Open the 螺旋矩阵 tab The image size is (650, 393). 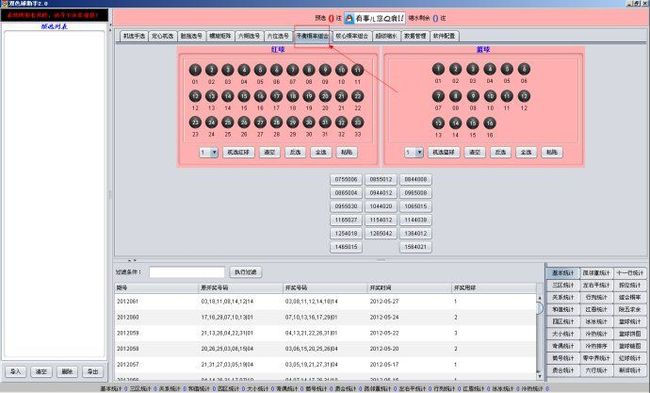coord(220,36)
